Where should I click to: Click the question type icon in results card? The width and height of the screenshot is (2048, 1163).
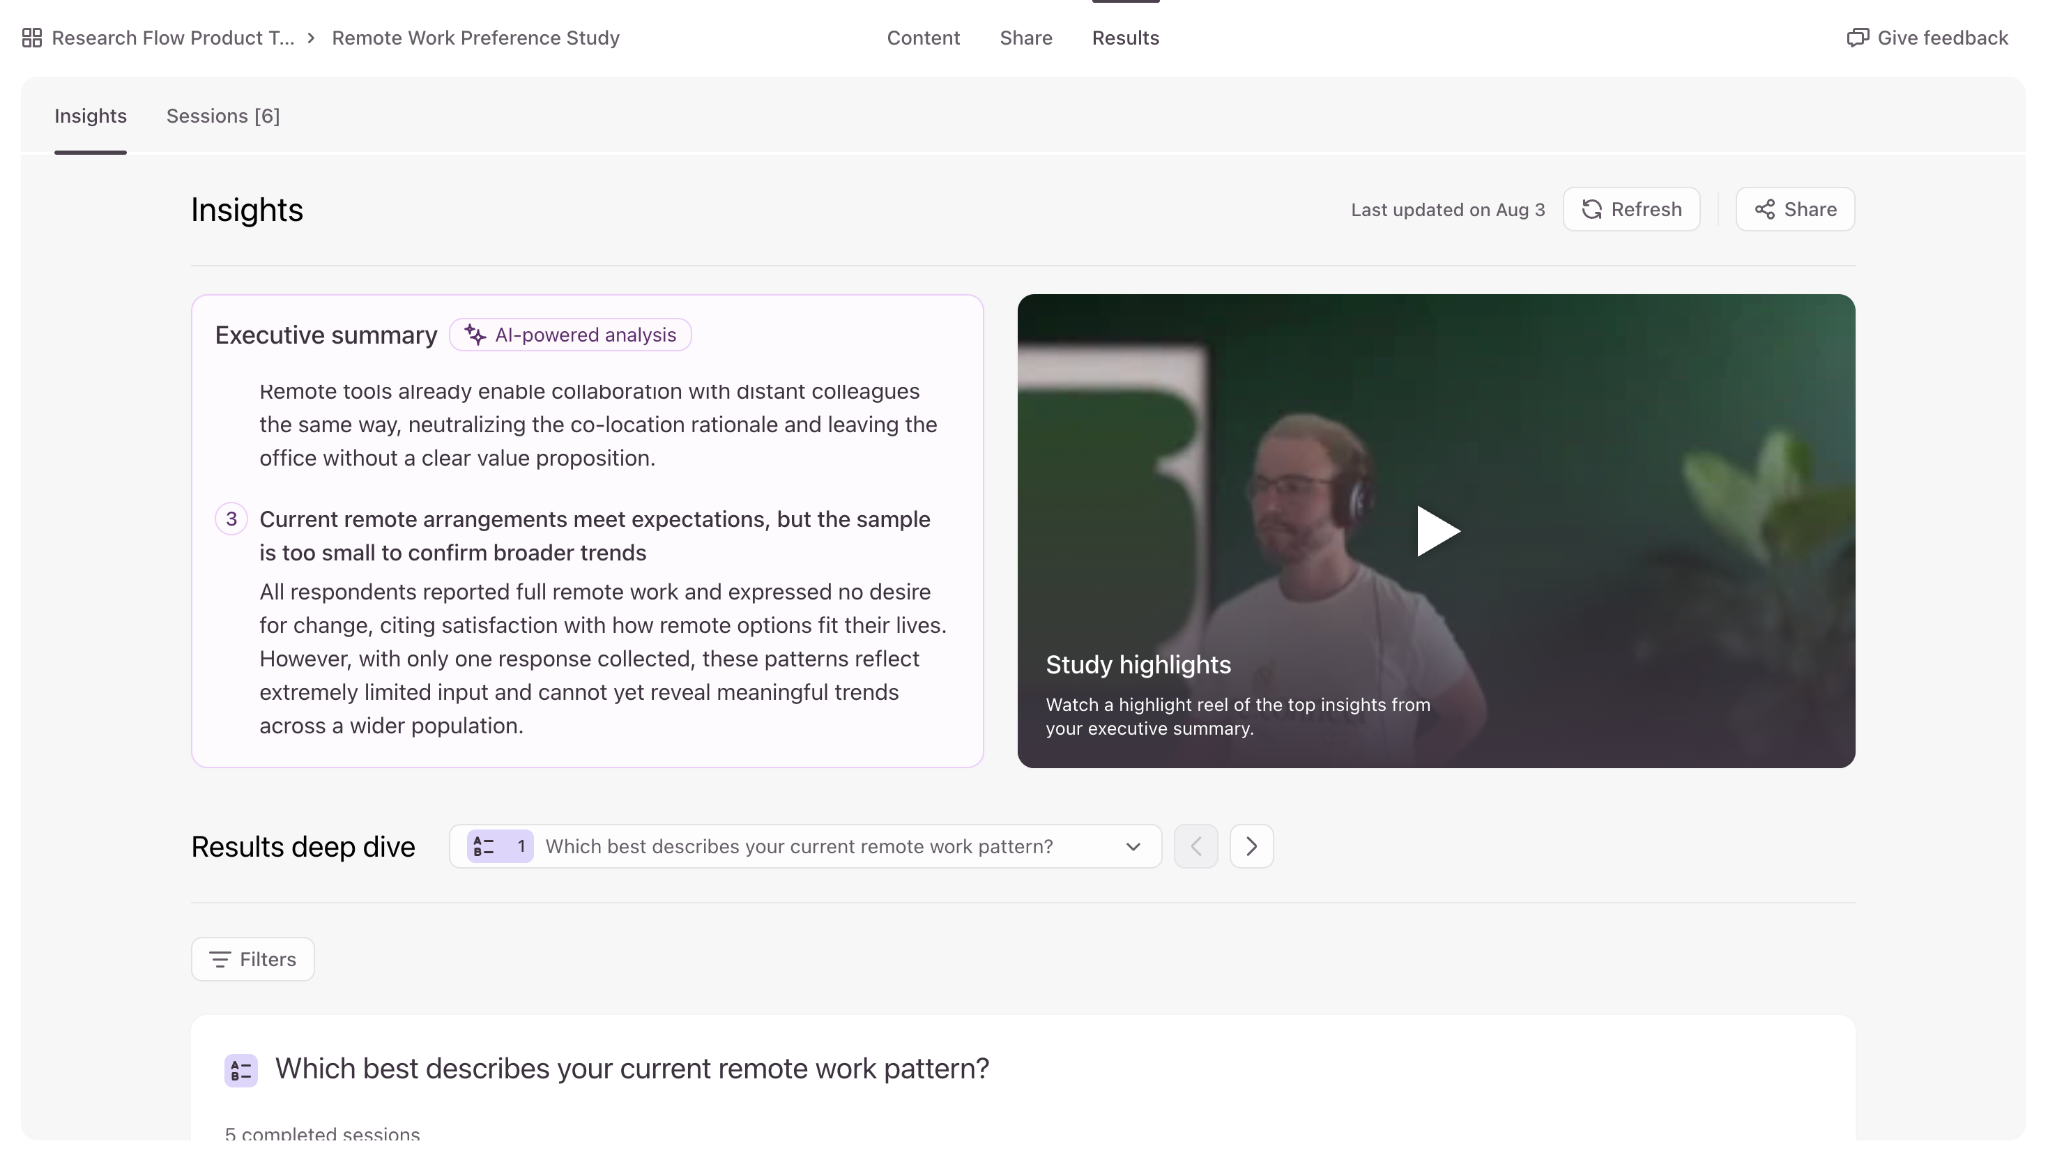[x=241, y=1070]
